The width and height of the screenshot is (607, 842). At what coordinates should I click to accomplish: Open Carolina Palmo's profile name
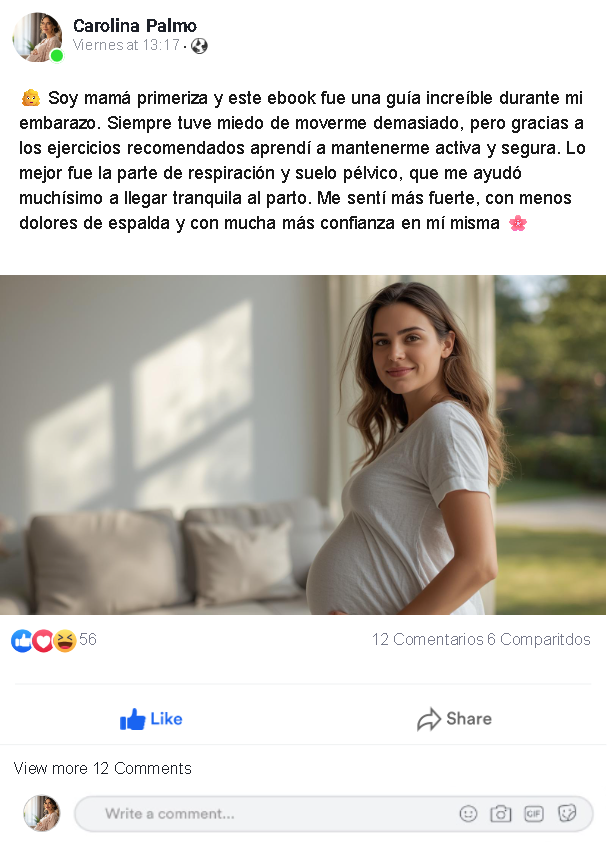135,25
